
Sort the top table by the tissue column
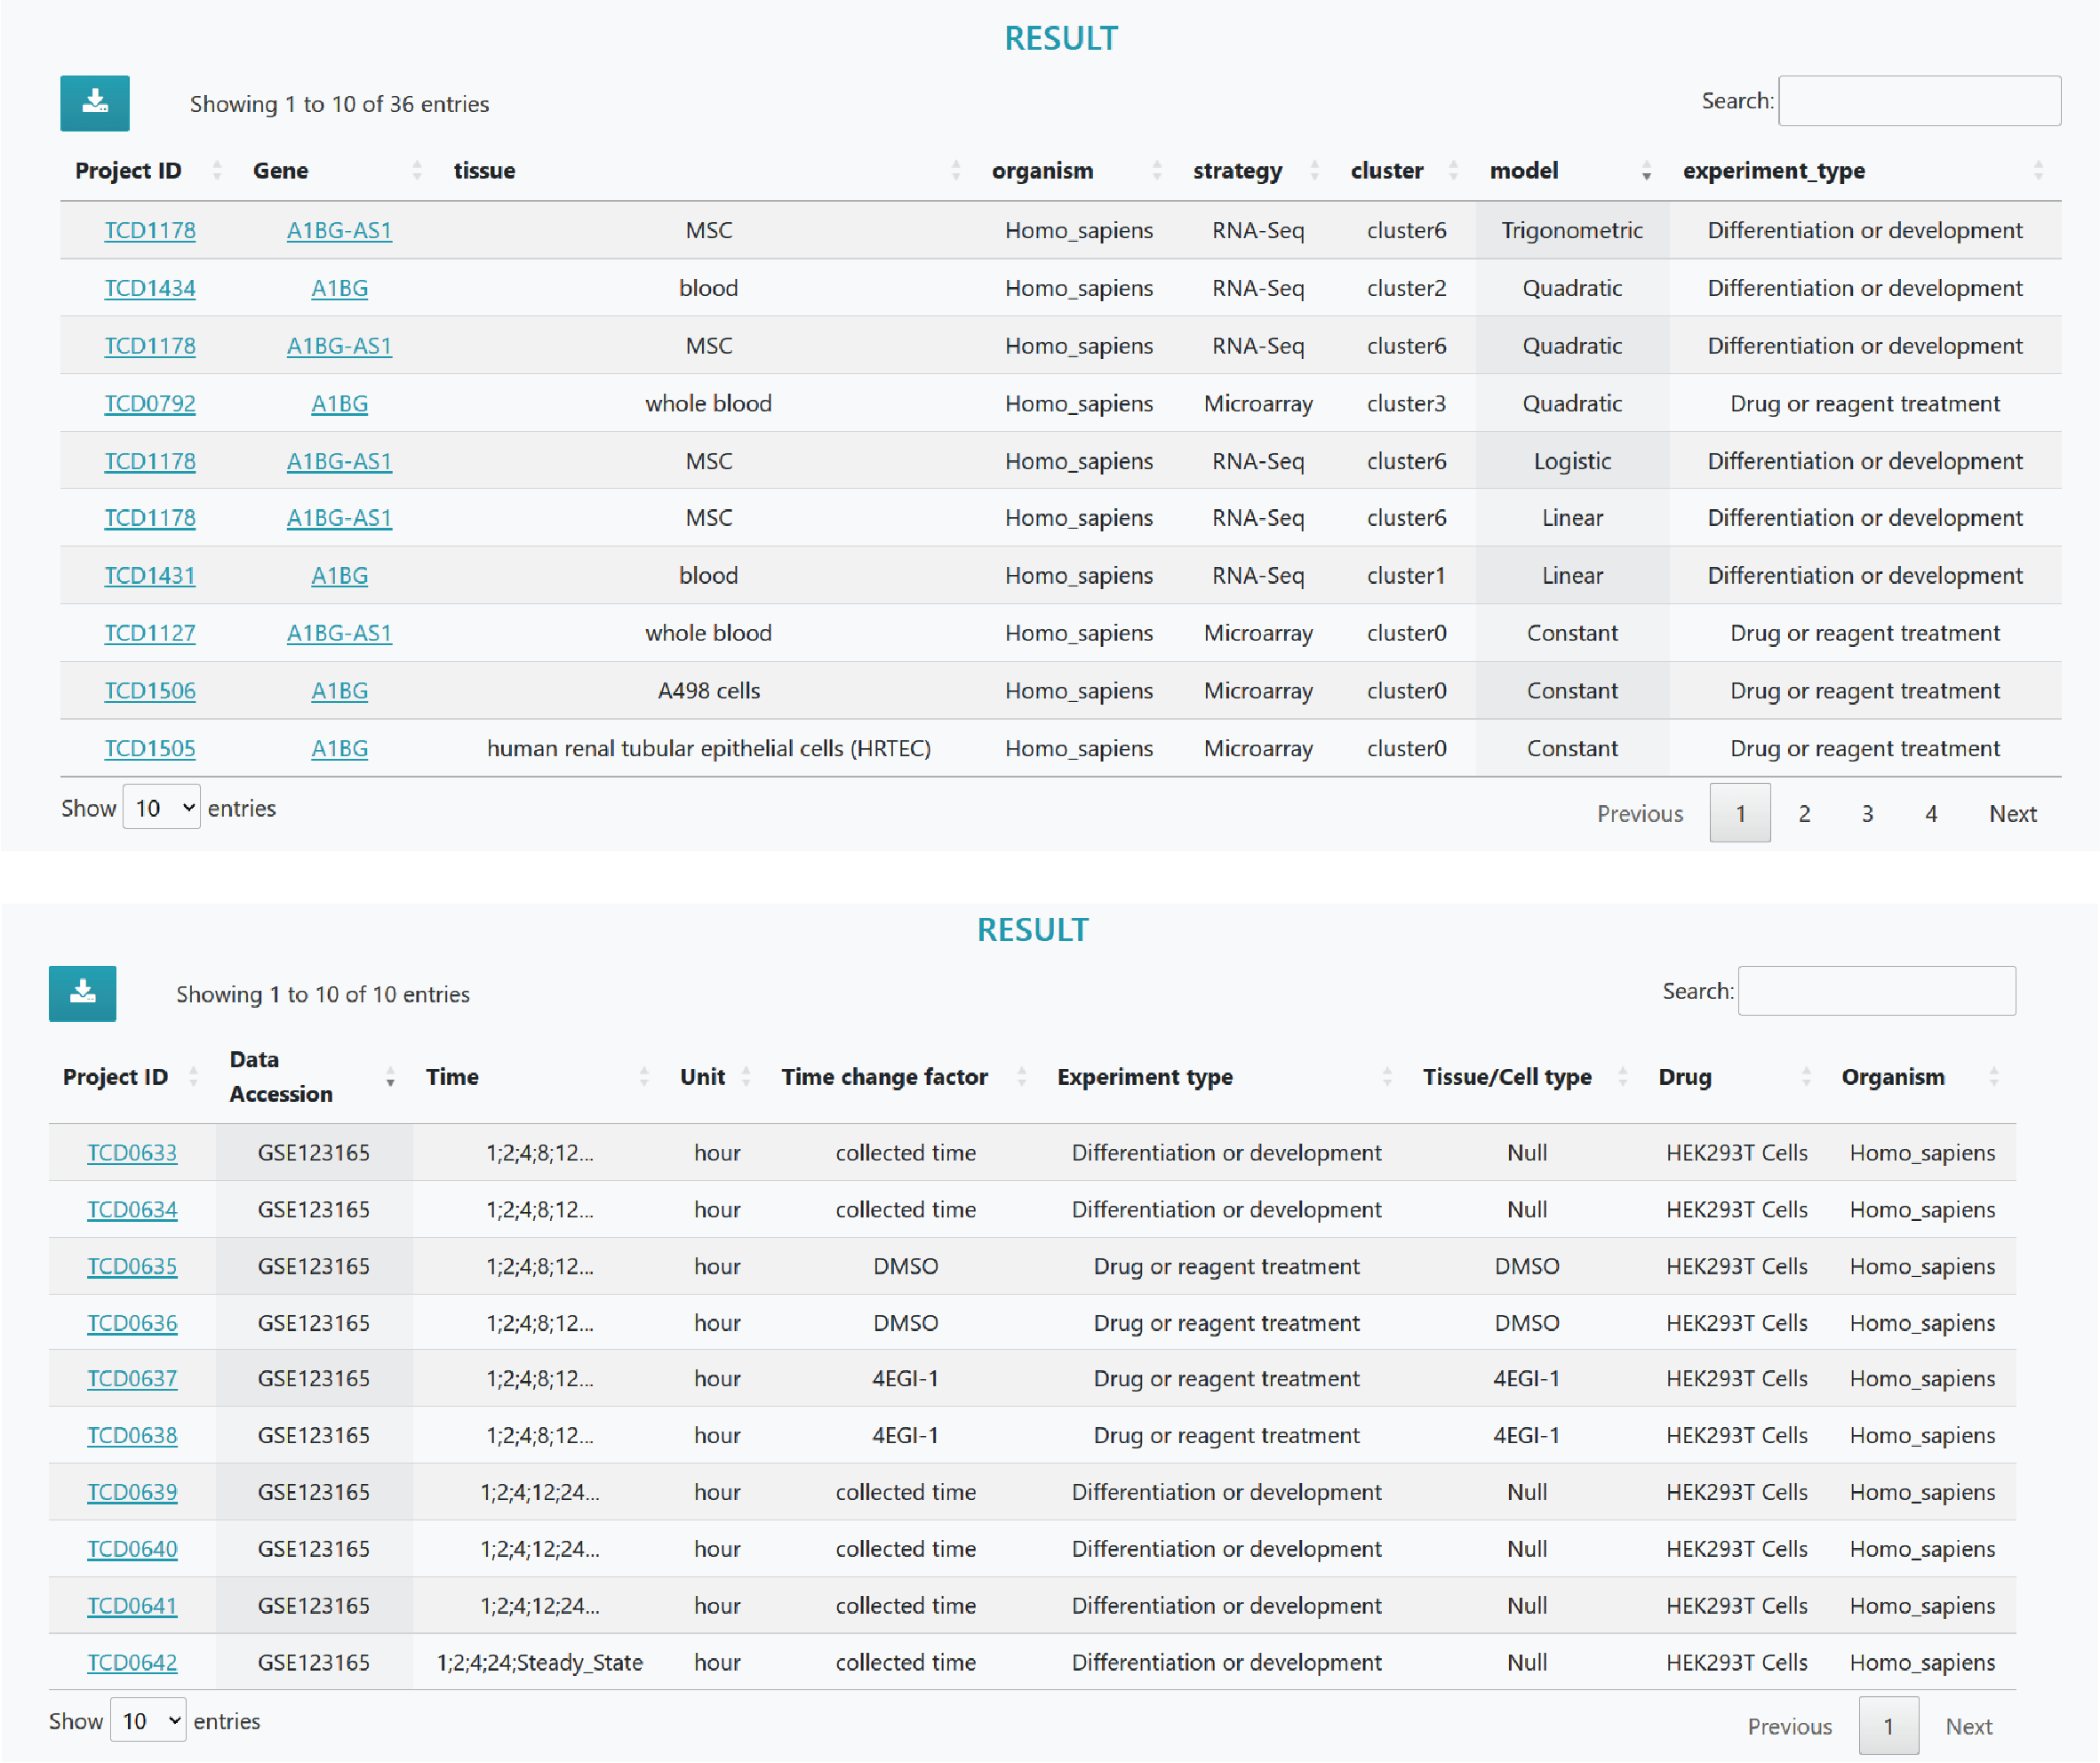(x=484, y=171)
